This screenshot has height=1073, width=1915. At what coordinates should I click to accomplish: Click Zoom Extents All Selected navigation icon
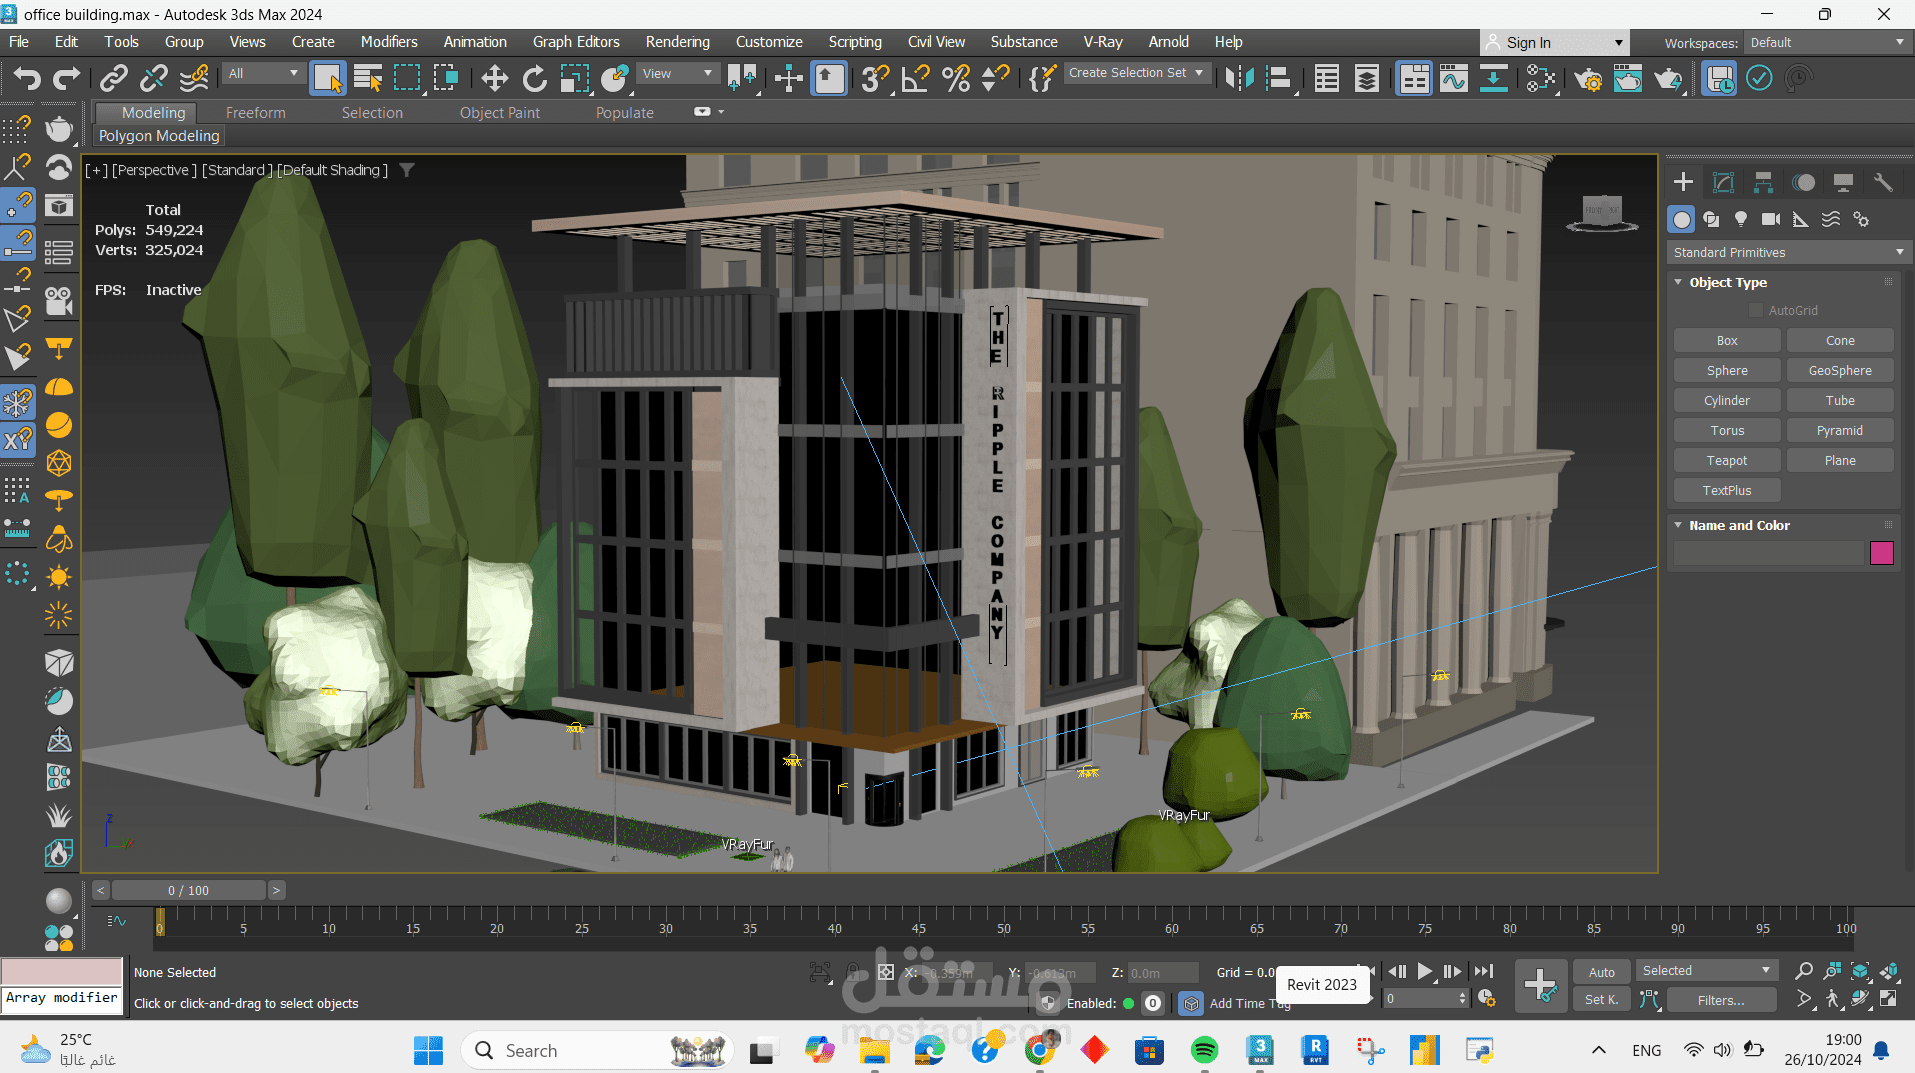point(1889,971)
